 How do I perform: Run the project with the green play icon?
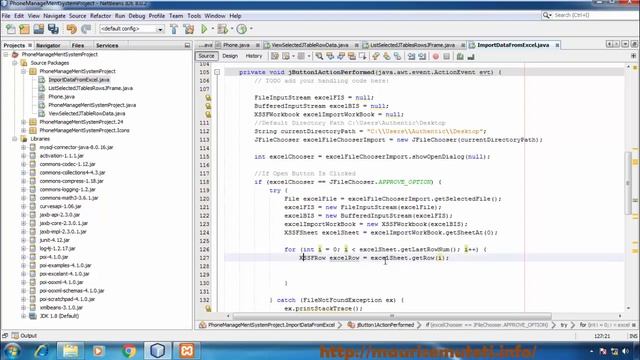click(x=204, y=29)
